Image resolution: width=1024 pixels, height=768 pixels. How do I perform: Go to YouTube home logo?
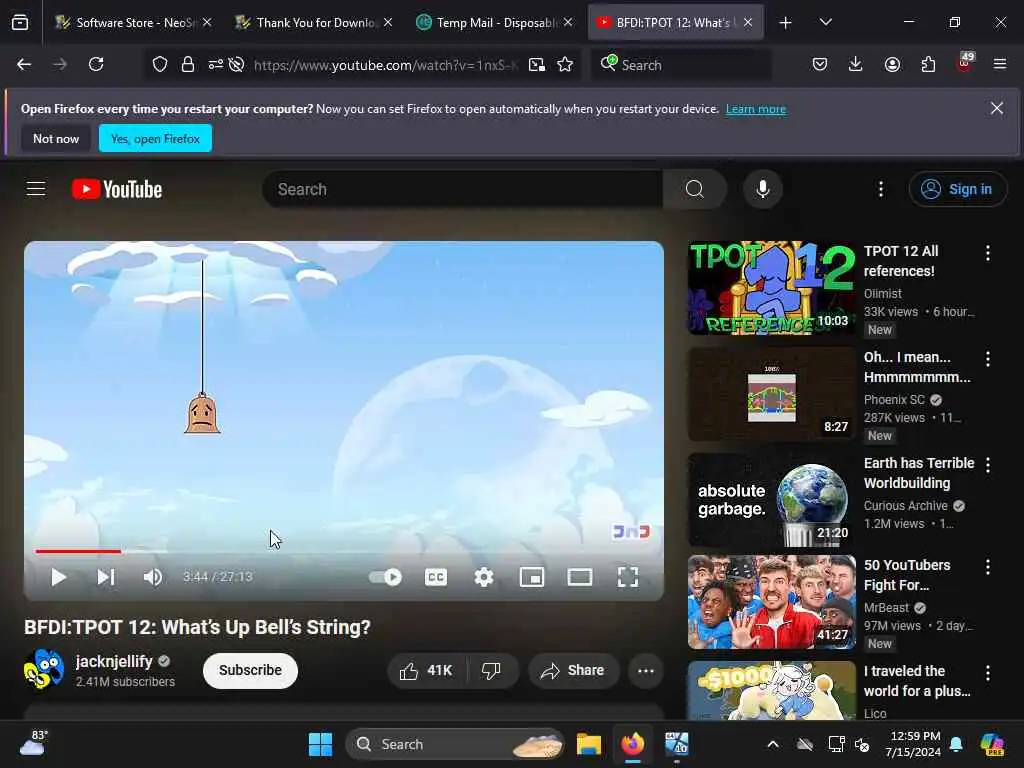(x=117, y=189)
